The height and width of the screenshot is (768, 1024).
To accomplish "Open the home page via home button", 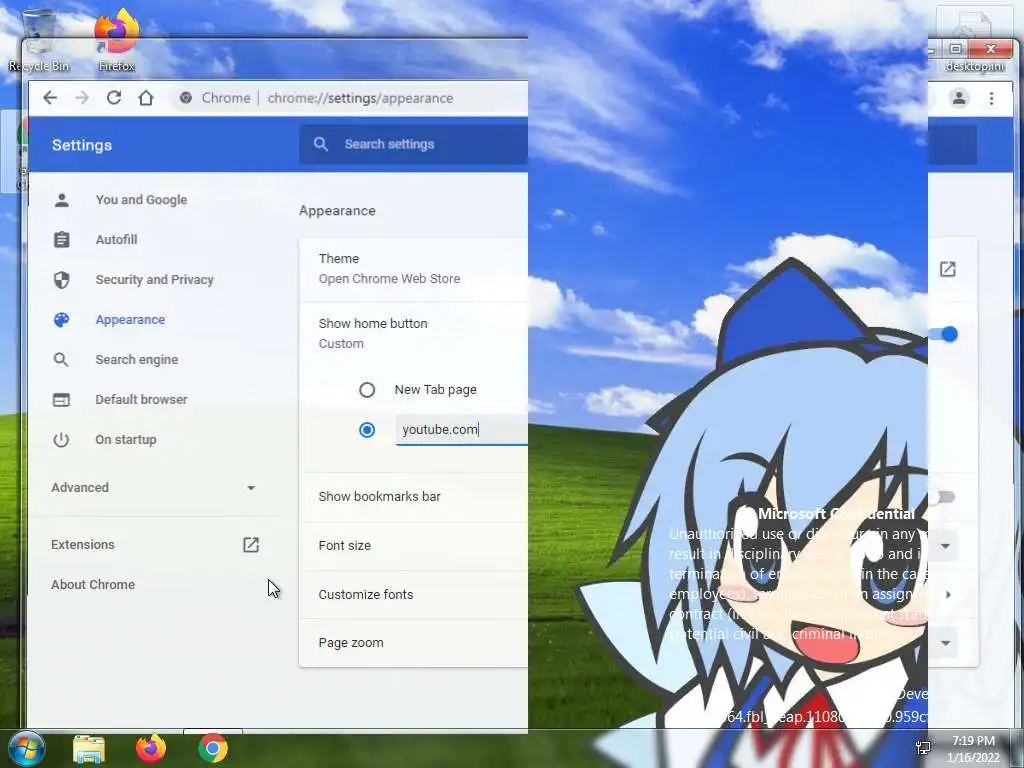I will point(146,98).
